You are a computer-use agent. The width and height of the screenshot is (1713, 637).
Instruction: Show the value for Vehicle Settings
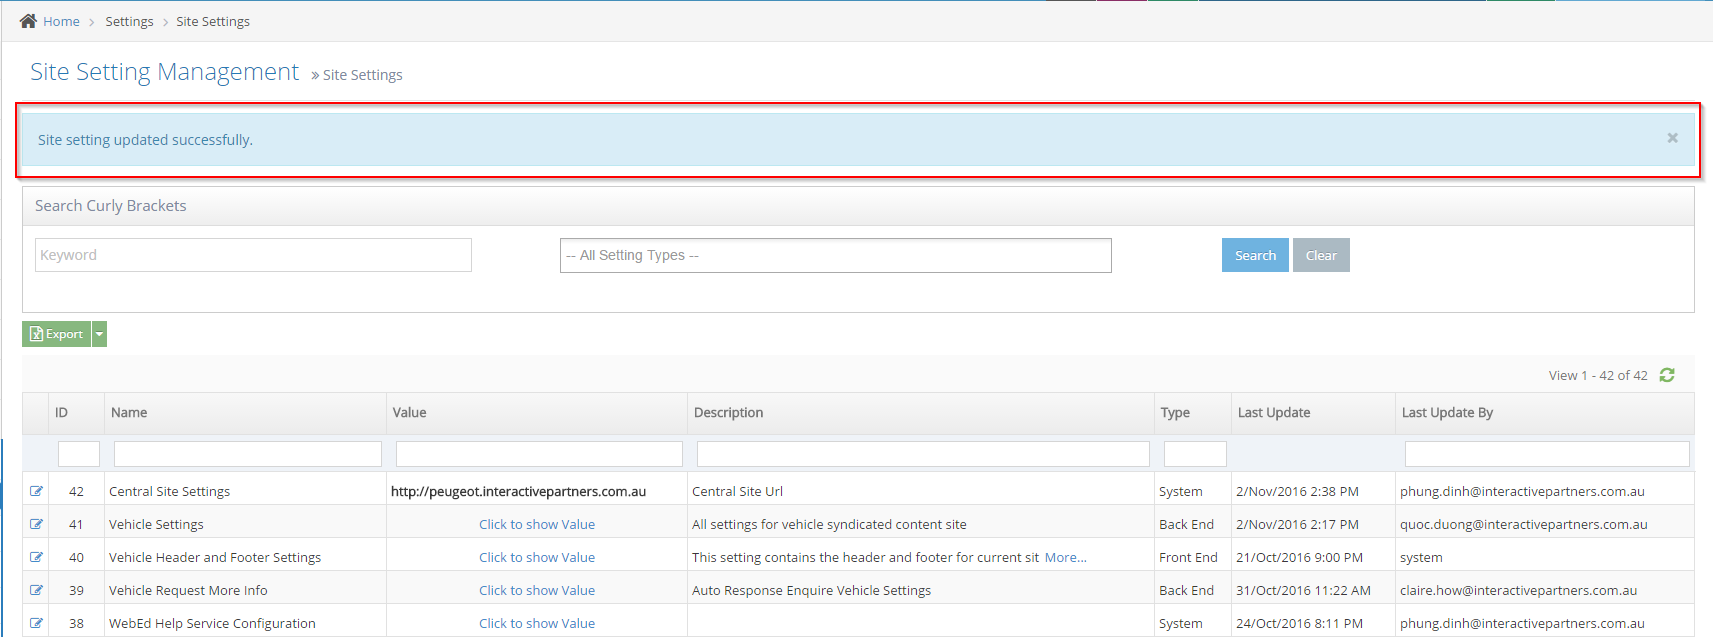coord(536,524)
